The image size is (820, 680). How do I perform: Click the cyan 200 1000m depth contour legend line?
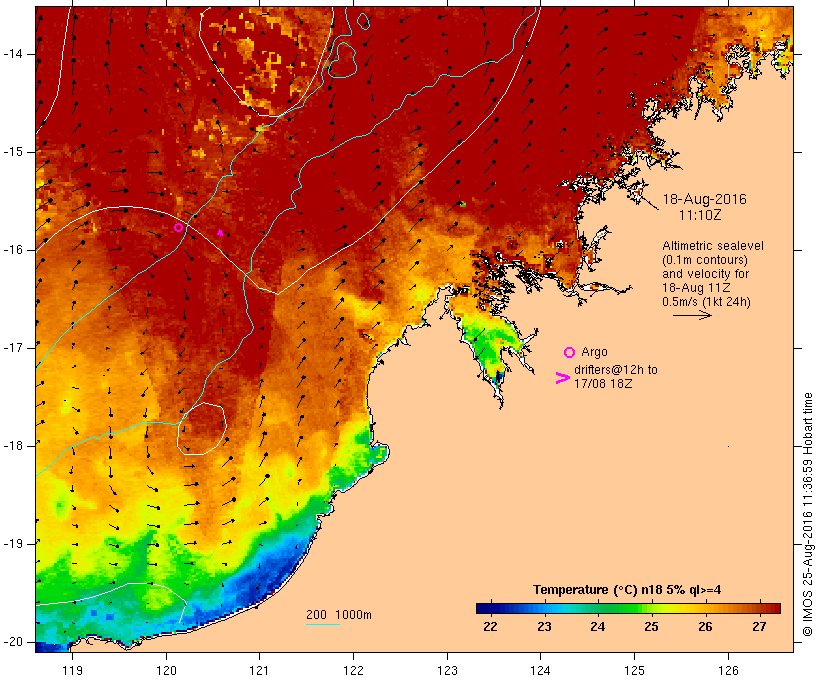pos(323,624)
